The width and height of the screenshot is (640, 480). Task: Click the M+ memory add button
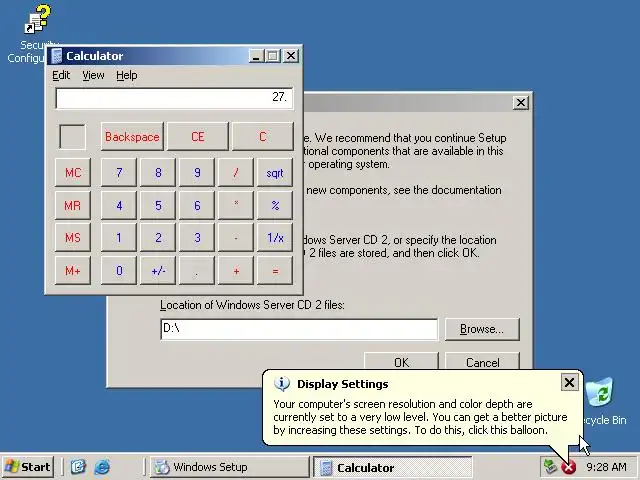point(73,270)
